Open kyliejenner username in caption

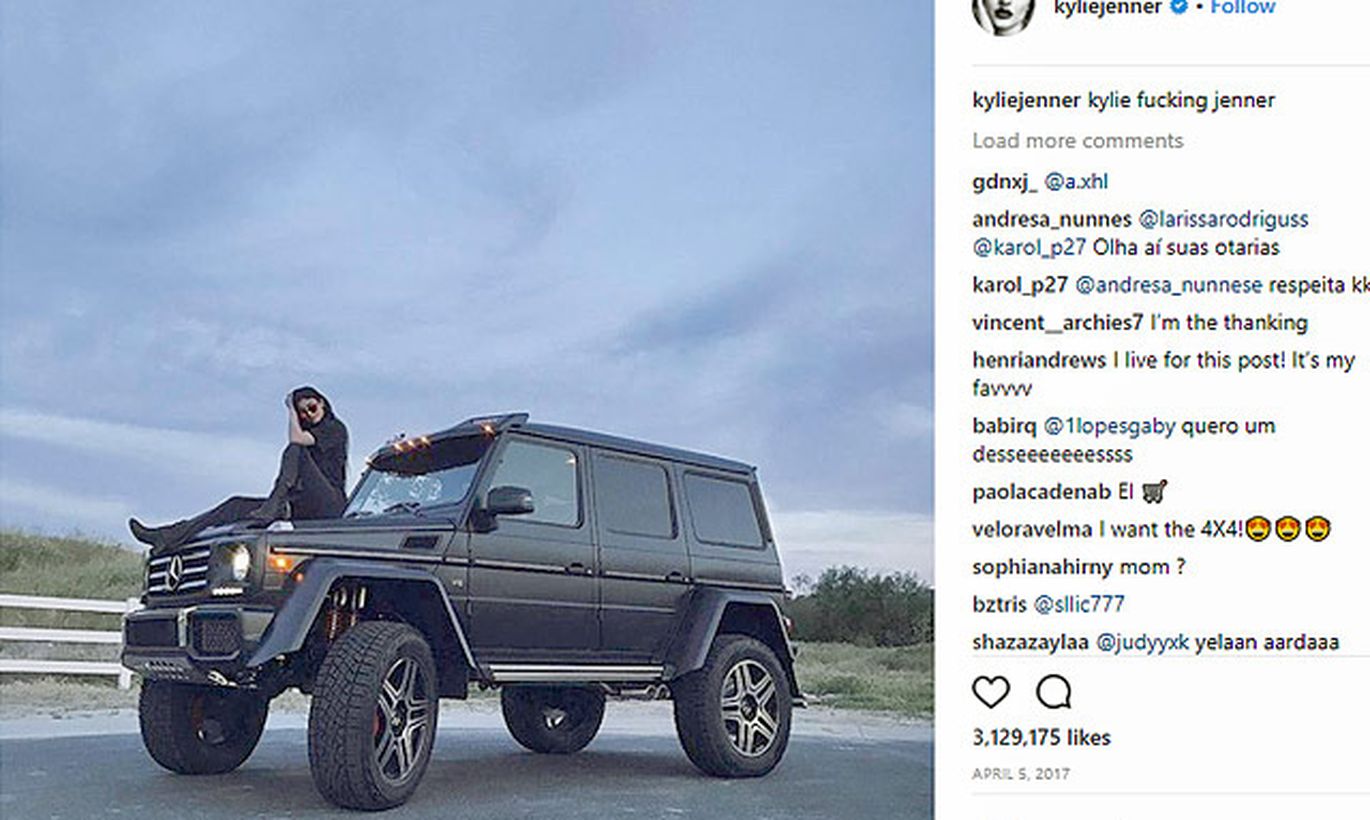coord(1026,101)
